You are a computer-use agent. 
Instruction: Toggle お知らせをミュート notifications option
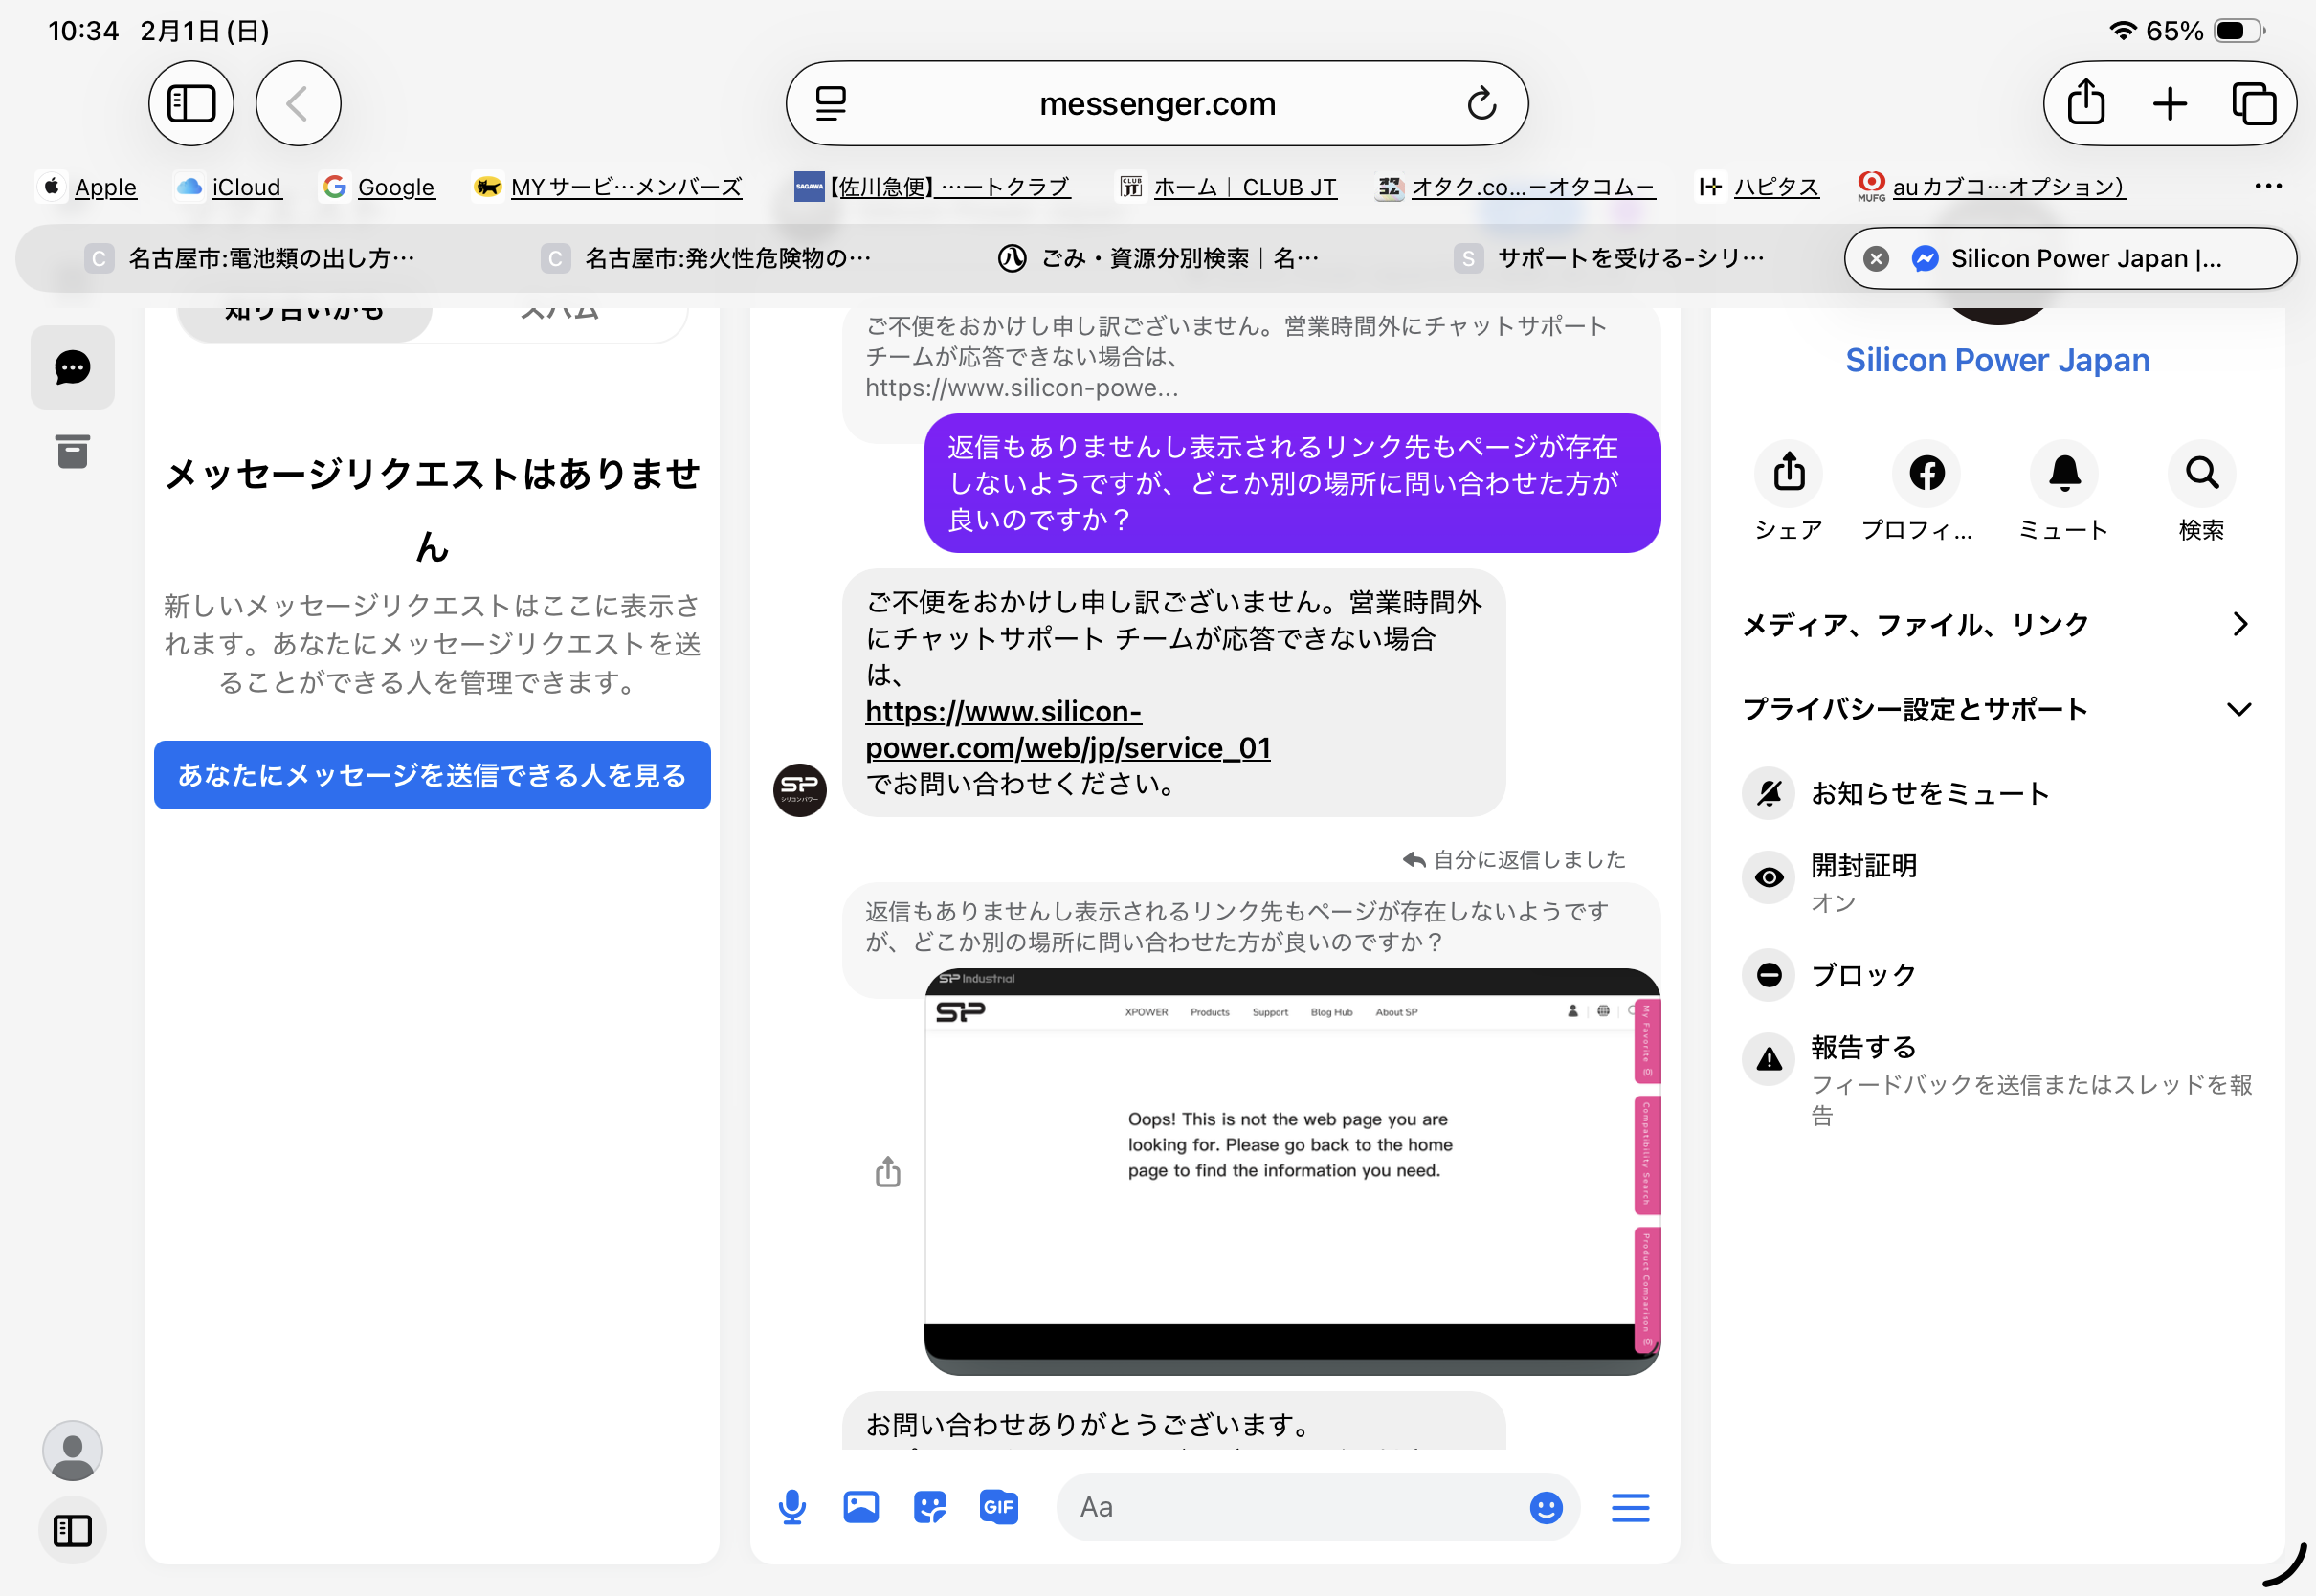click(x=1930, y=793)
